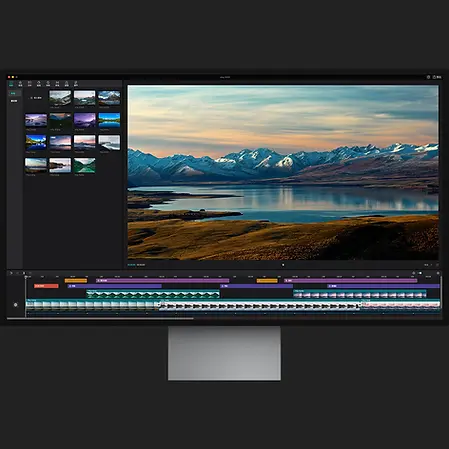449x449 pixels.
Task: Click the undo icon in timeline toolbar
Action: pyautogui.click(x=18, y=273)
